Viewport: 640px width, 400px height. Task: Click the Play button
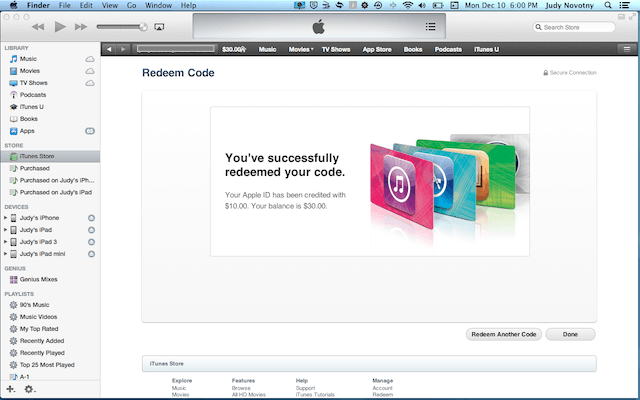click(60, 27)
